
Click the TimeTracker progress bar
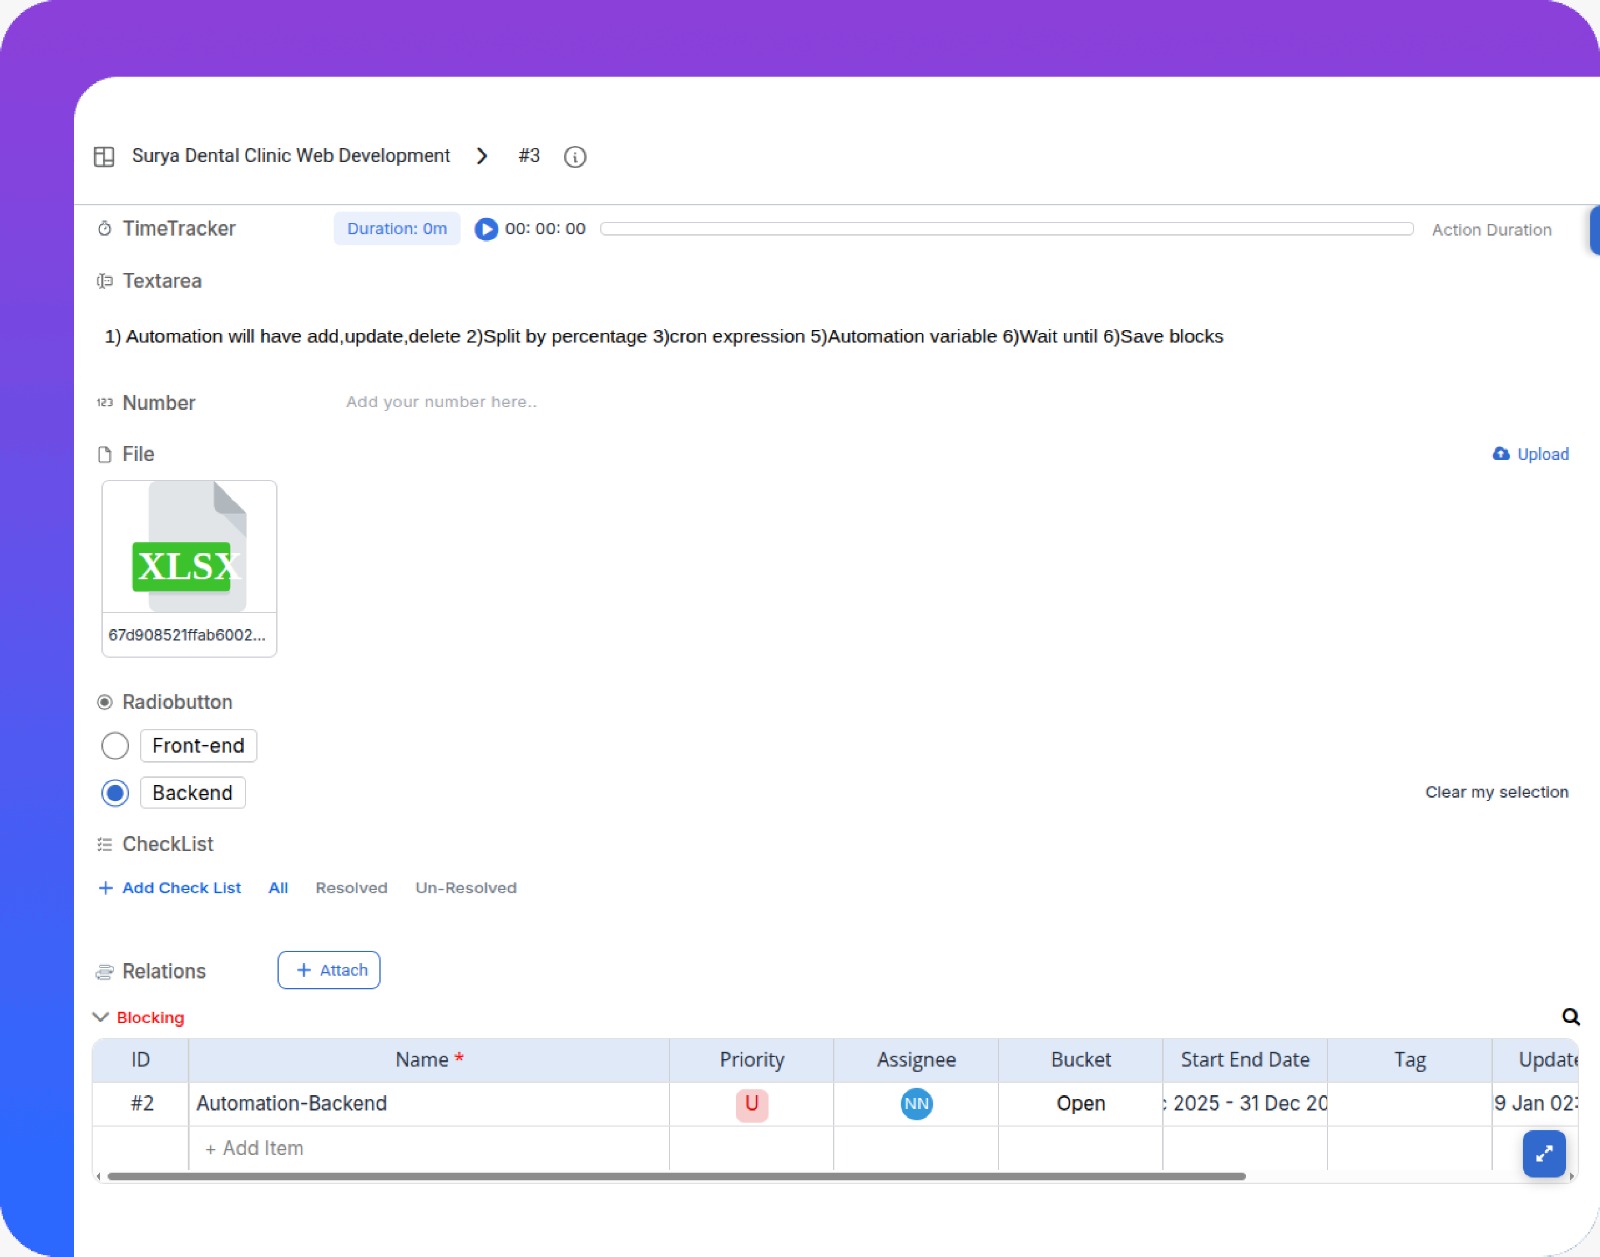1006,229
